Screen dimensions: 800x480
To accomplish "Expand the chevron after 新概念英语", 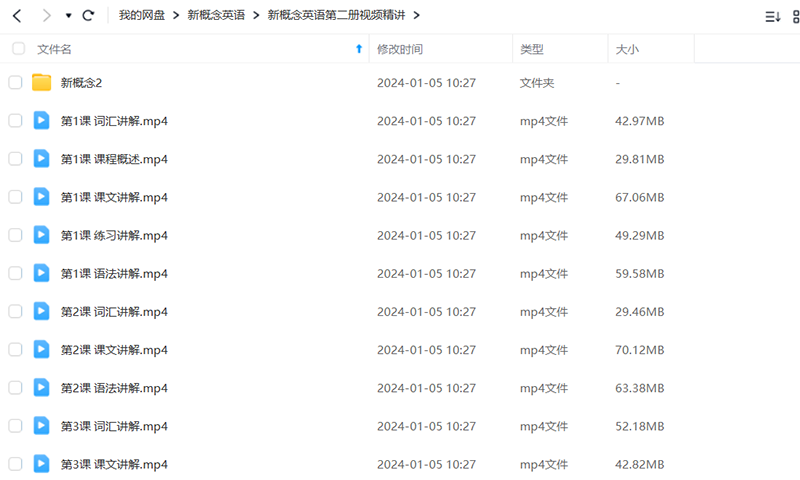I will tap(256, 16).
